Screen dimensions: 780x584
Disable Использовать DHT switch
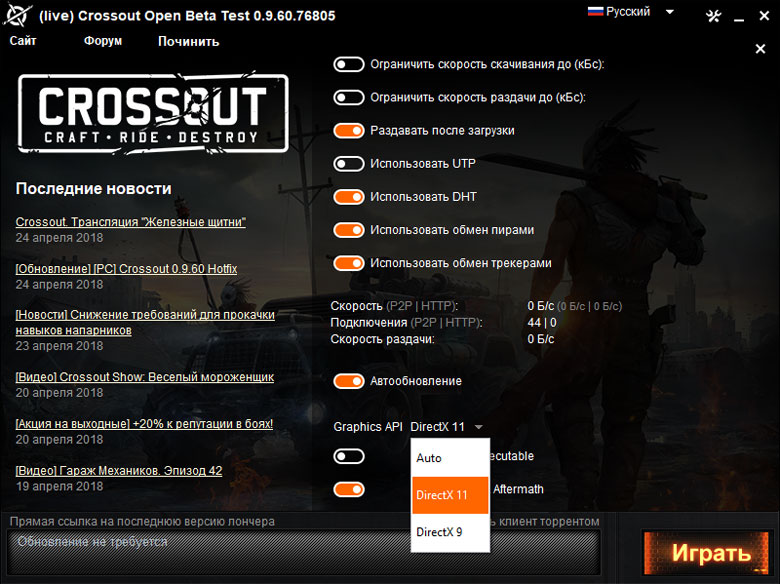(x=349, y=196)
